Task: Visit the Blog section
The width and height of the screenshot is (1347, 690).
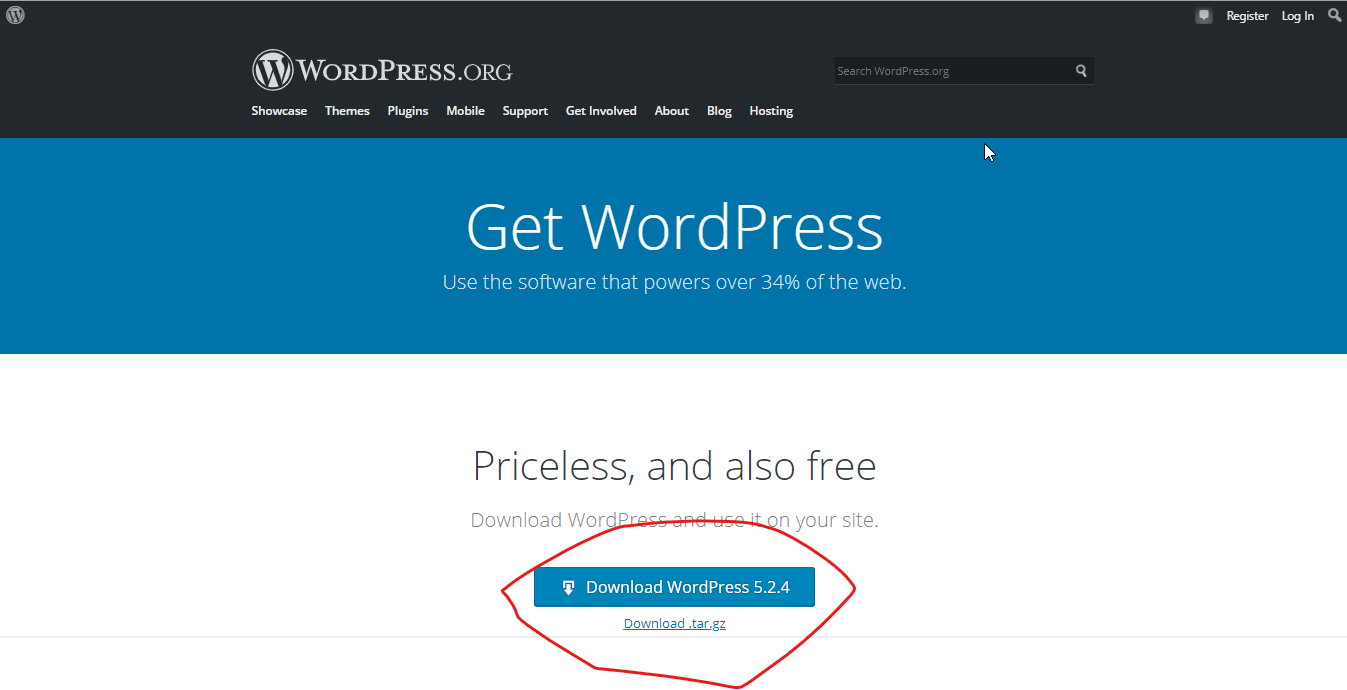Action: click(x=719, y=111)
